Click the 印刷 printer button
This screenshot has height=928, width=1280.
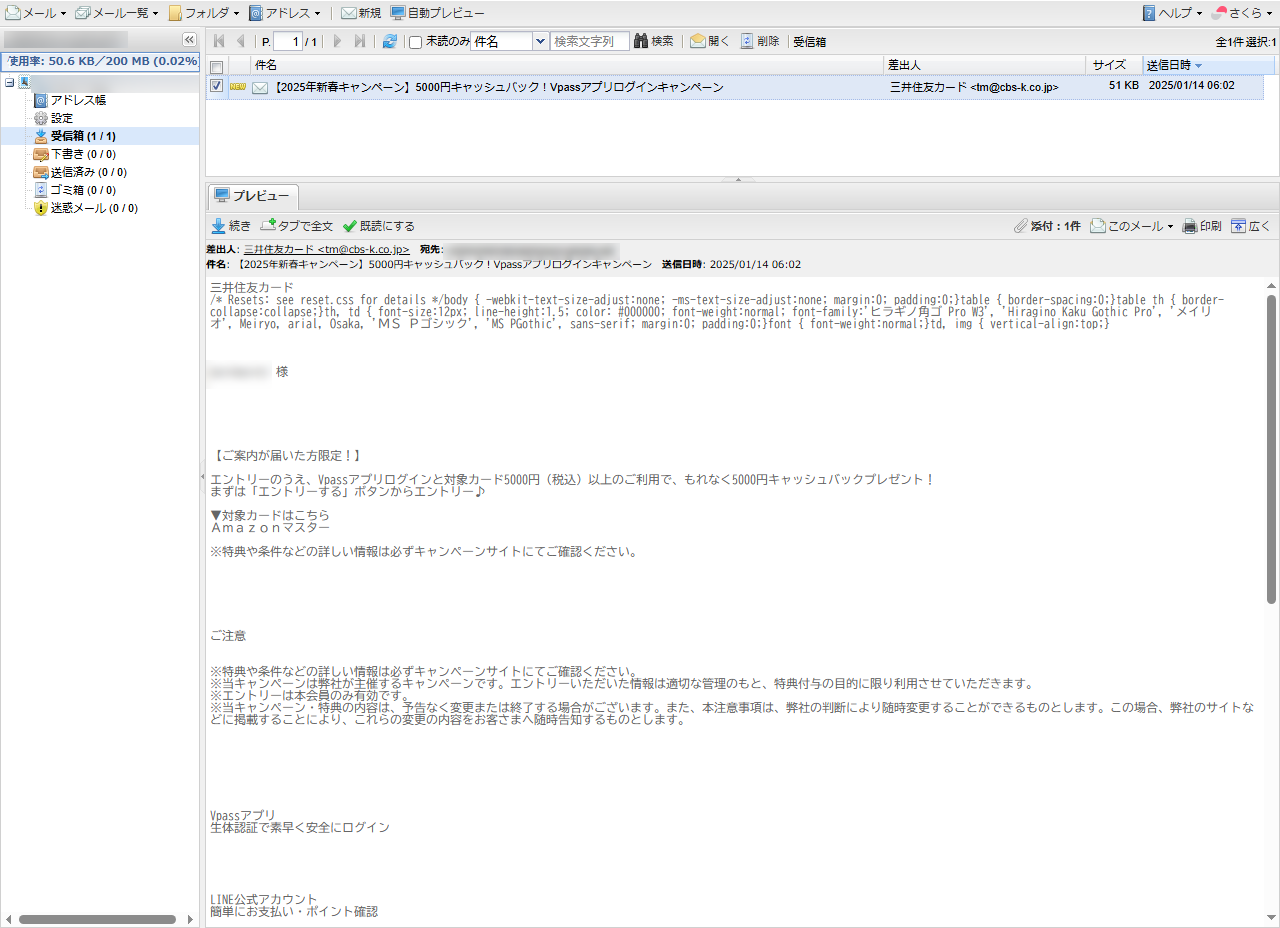pyautogui.click(x=1202, y=226)
